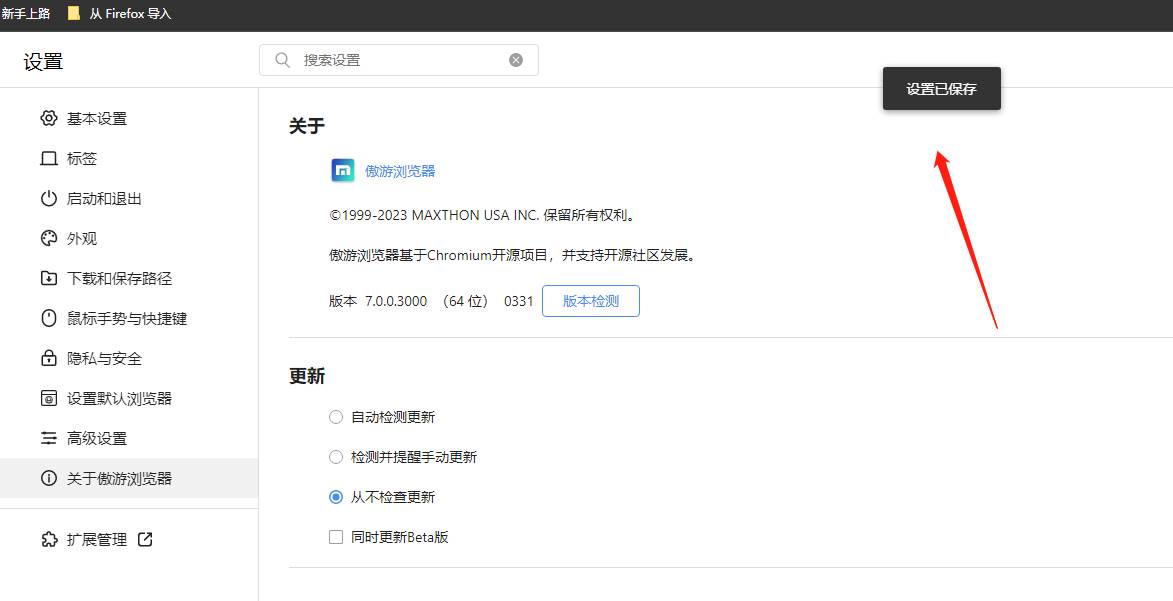Click the info icon for 关于傲游浏览器
Screen dimensions: 1173x601
(49, 478)
